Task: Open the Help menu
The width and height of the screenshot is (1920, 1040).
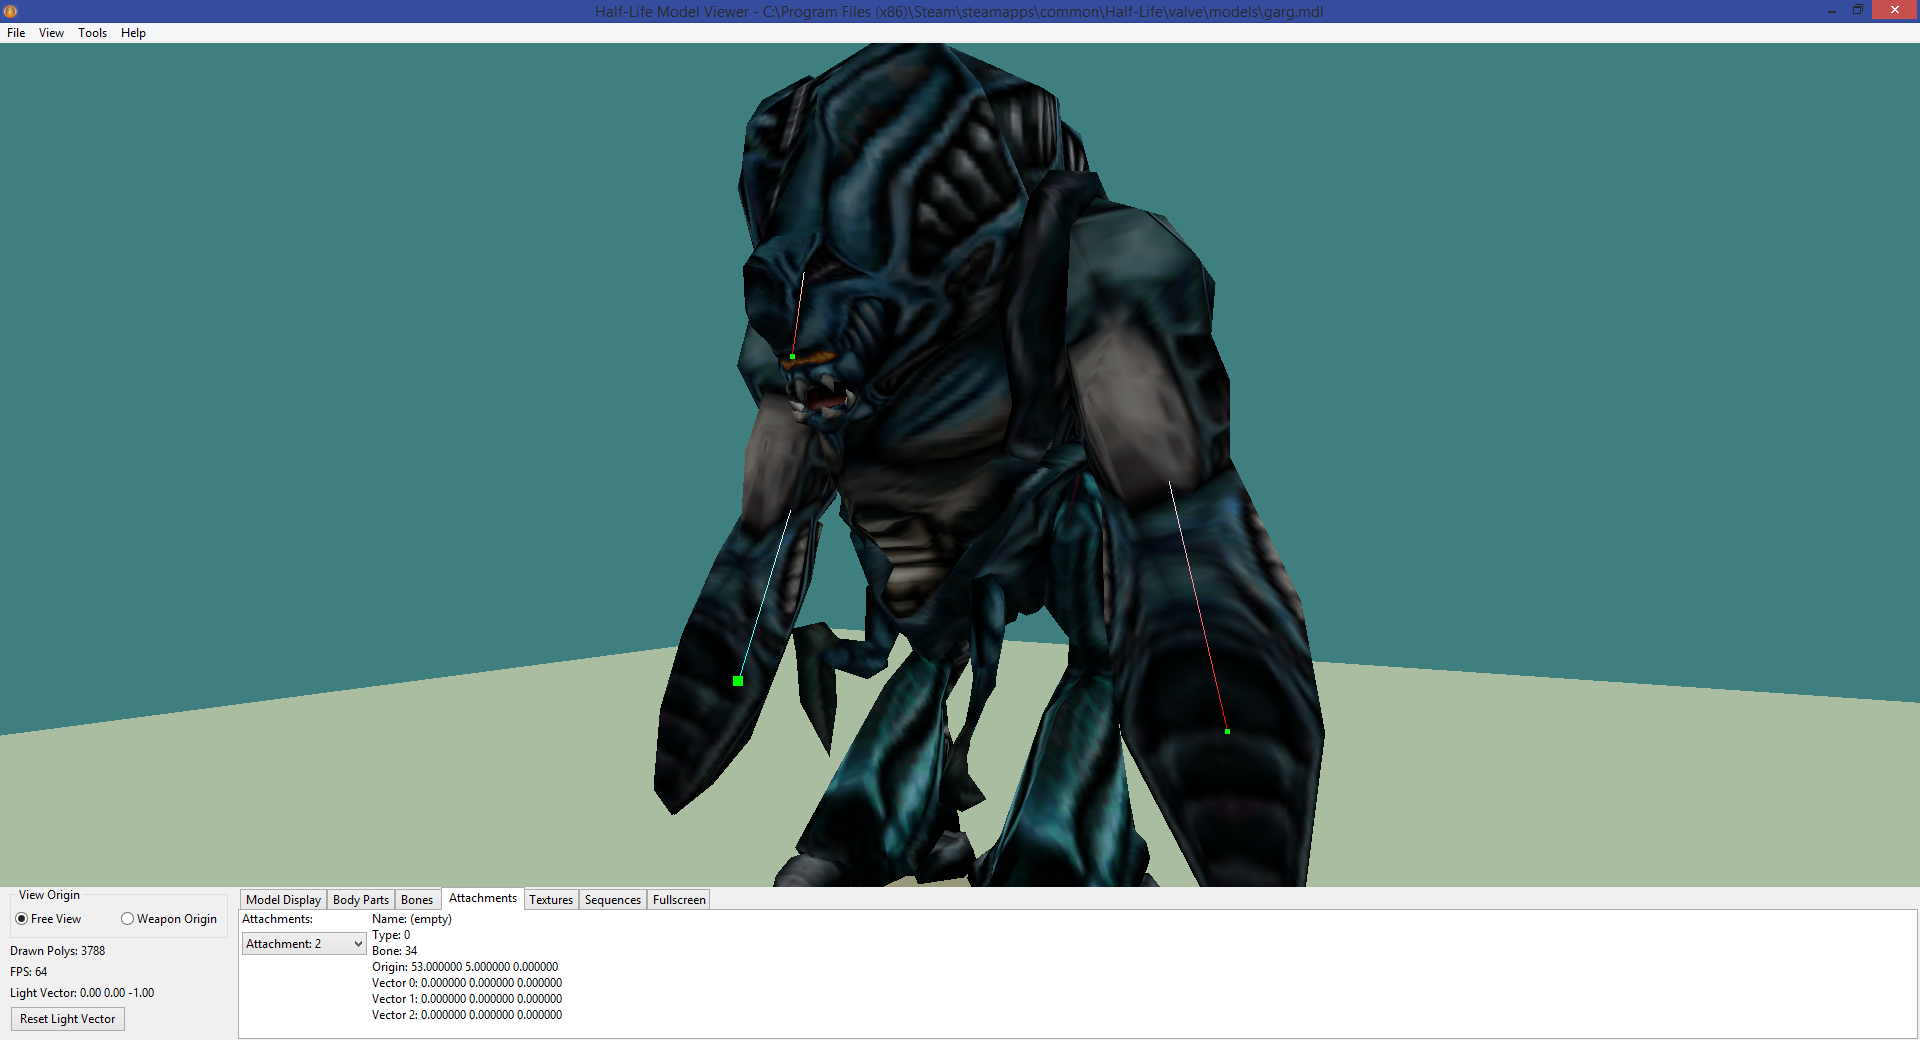Action: click(x=133, y=33)
